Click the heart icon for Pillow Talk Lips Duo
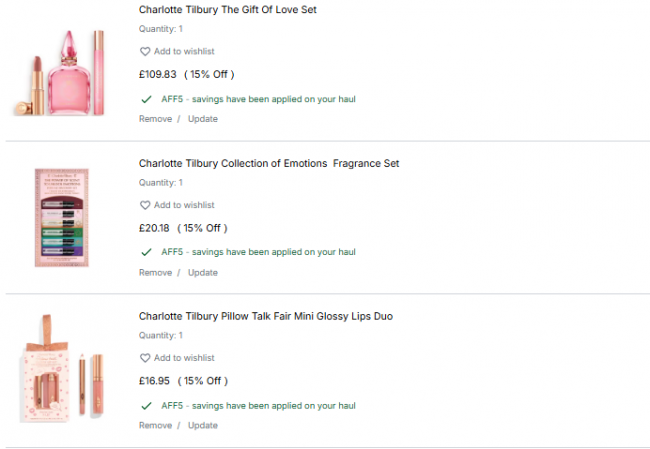Viewport: 650px width, 449px height. [x=145, y=358]
